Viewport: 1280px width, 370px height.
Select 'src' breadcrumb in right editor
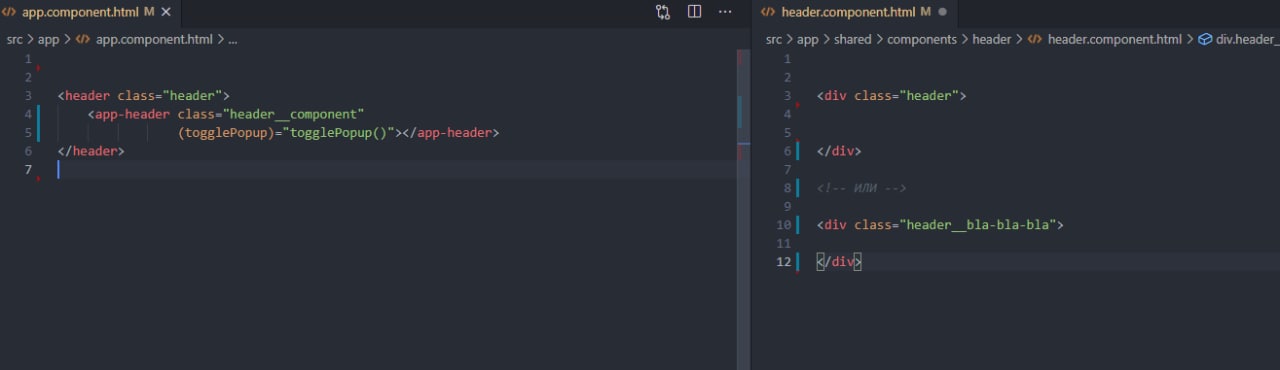tap(774, 40)
